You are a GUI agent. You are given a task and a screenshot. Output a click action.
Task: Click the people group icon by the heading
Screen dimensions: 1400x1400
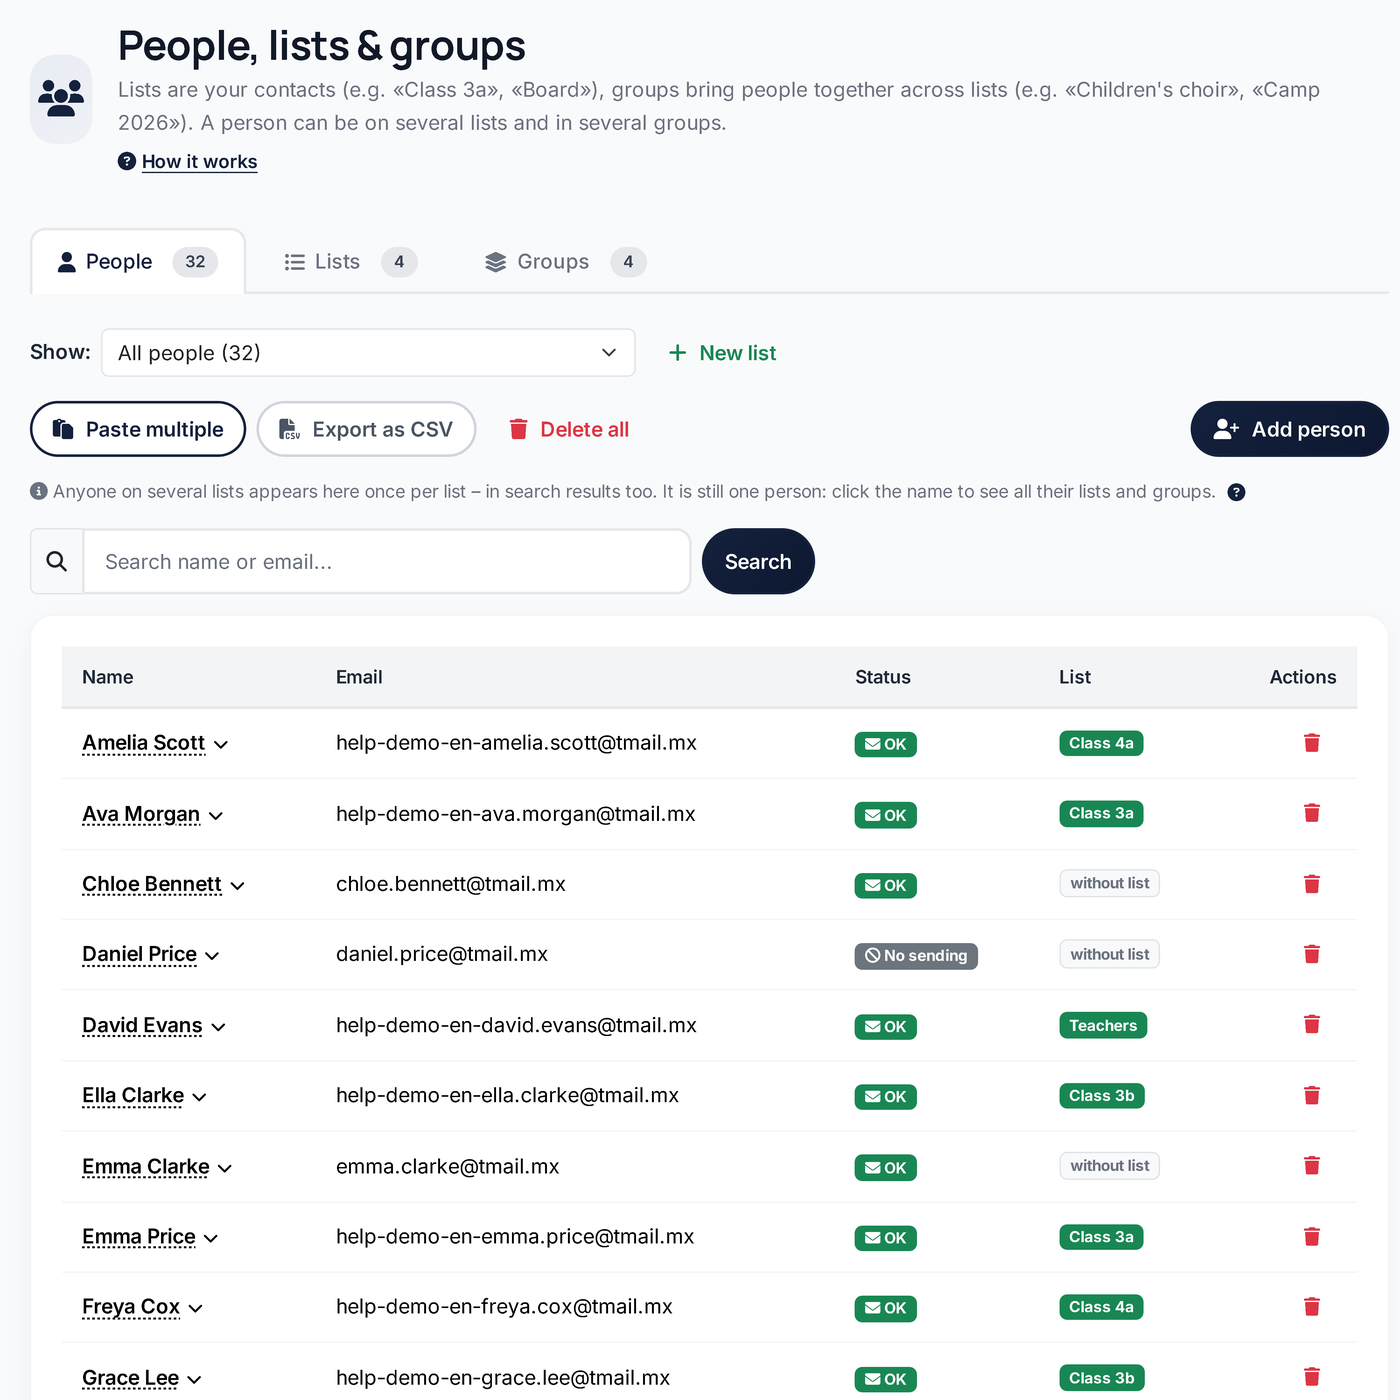61,98
